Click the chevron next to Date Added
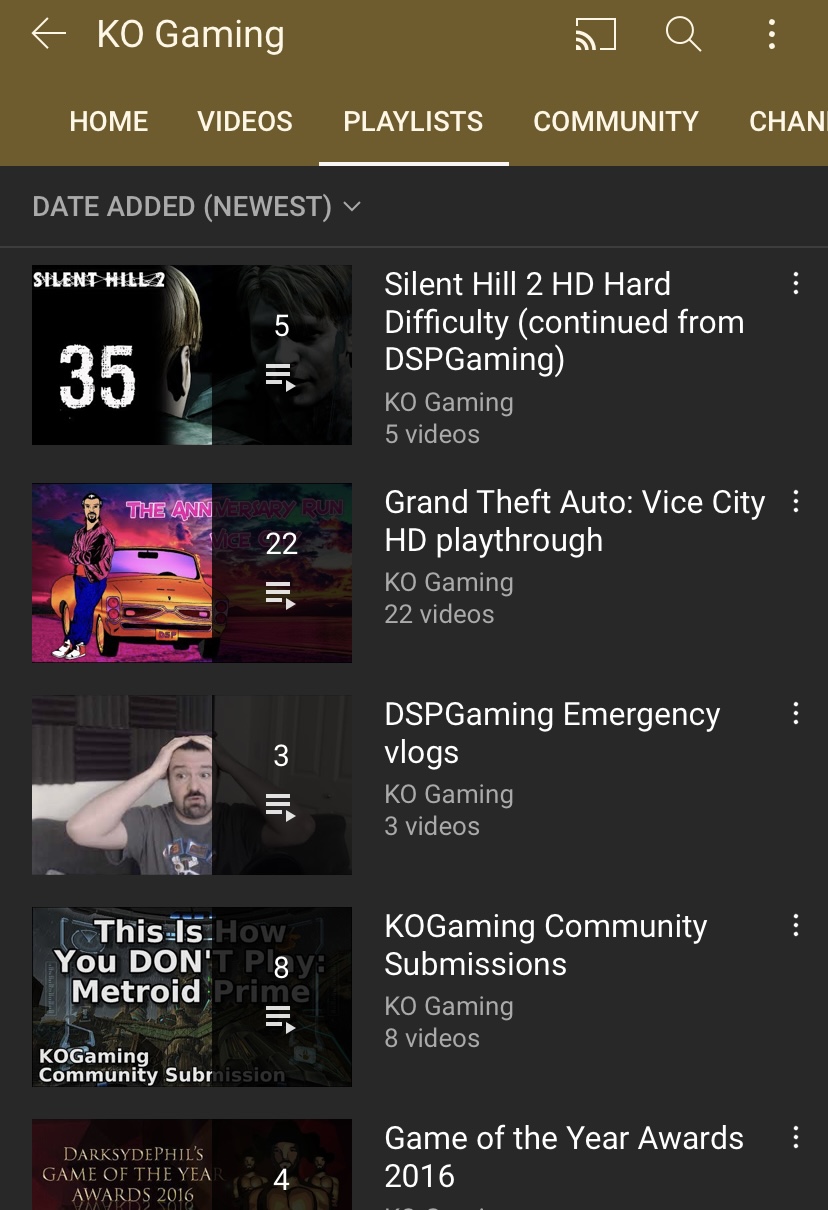This screenshot has width=828, height=1210. (351, 207)
